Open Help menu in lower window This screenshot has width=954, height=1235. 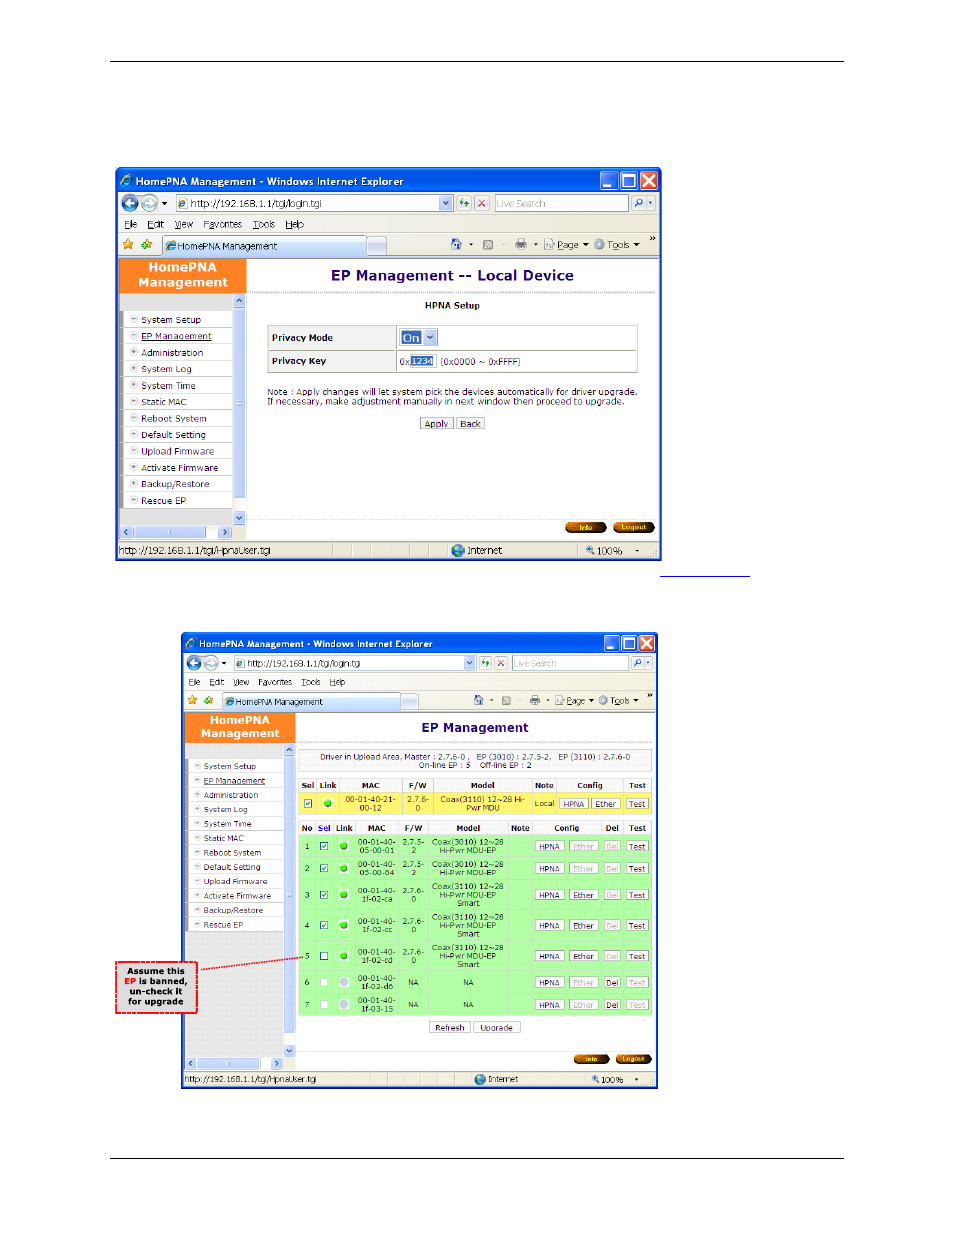point(337,682)
